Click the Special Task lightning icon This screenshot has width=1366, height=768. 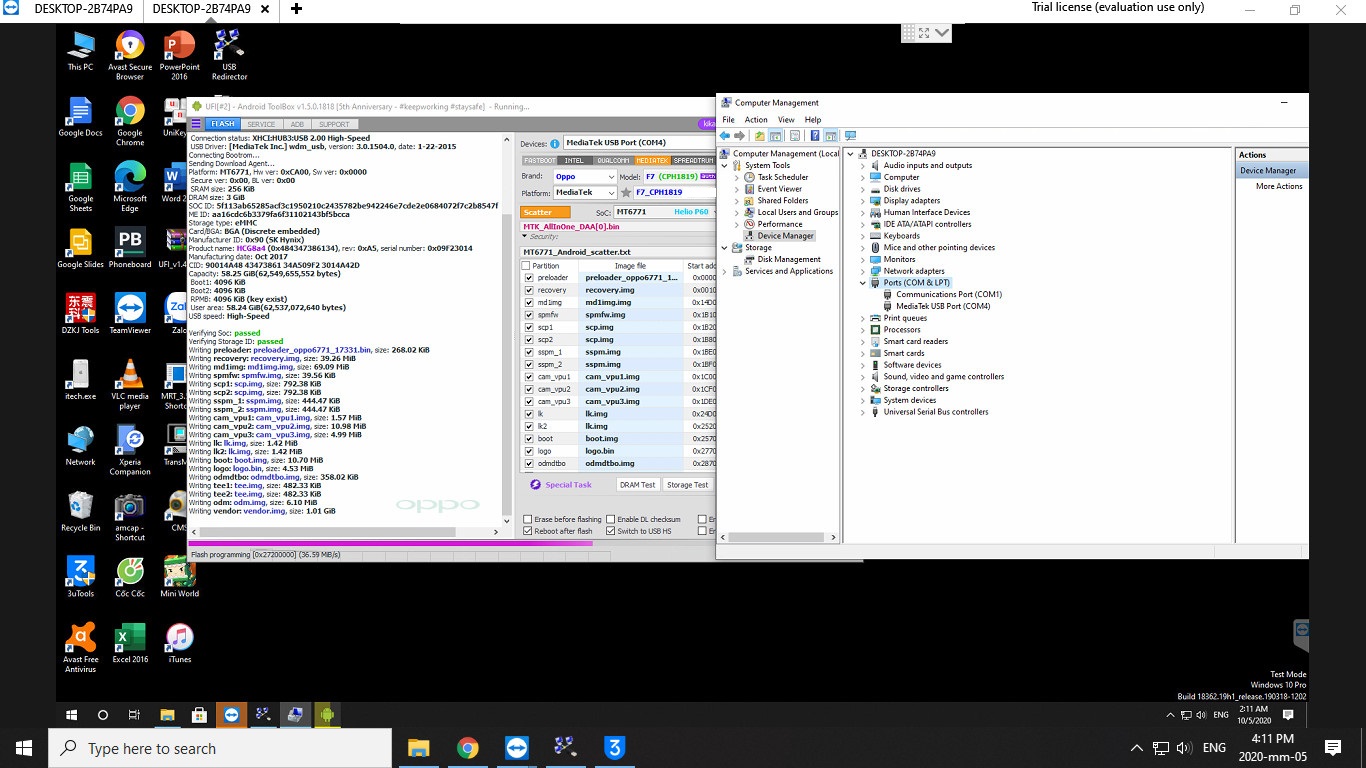pos(536,484)
